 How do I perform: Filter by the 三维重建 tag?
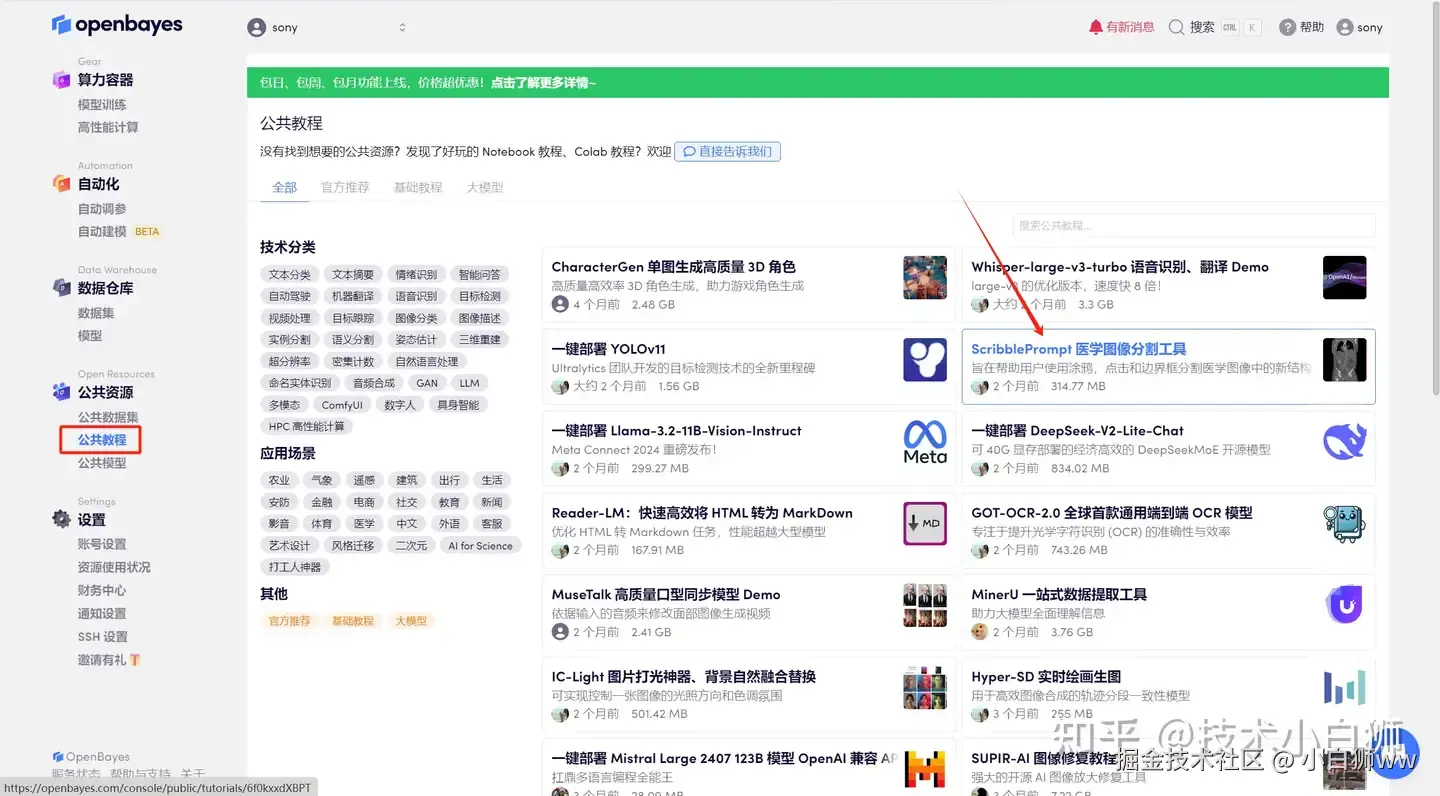click(480, 340)
